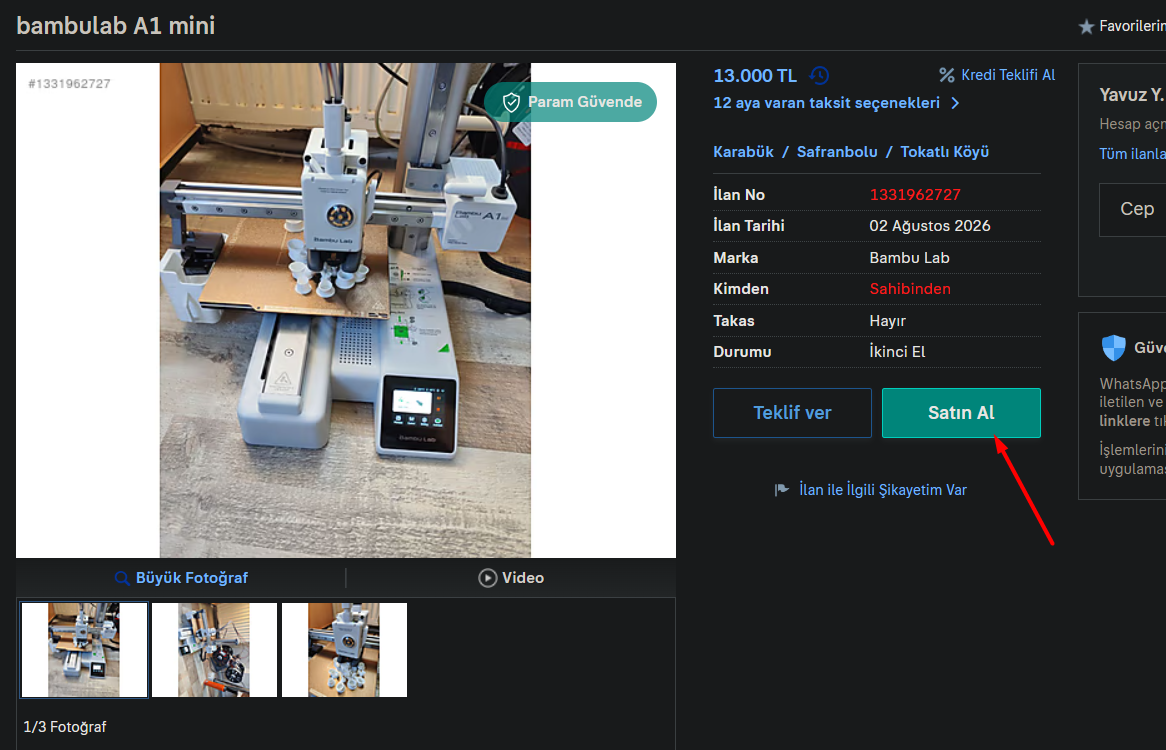The image size is (1166, 750).
Task: Select the first printer photo thumbnail
Action: 84,650
